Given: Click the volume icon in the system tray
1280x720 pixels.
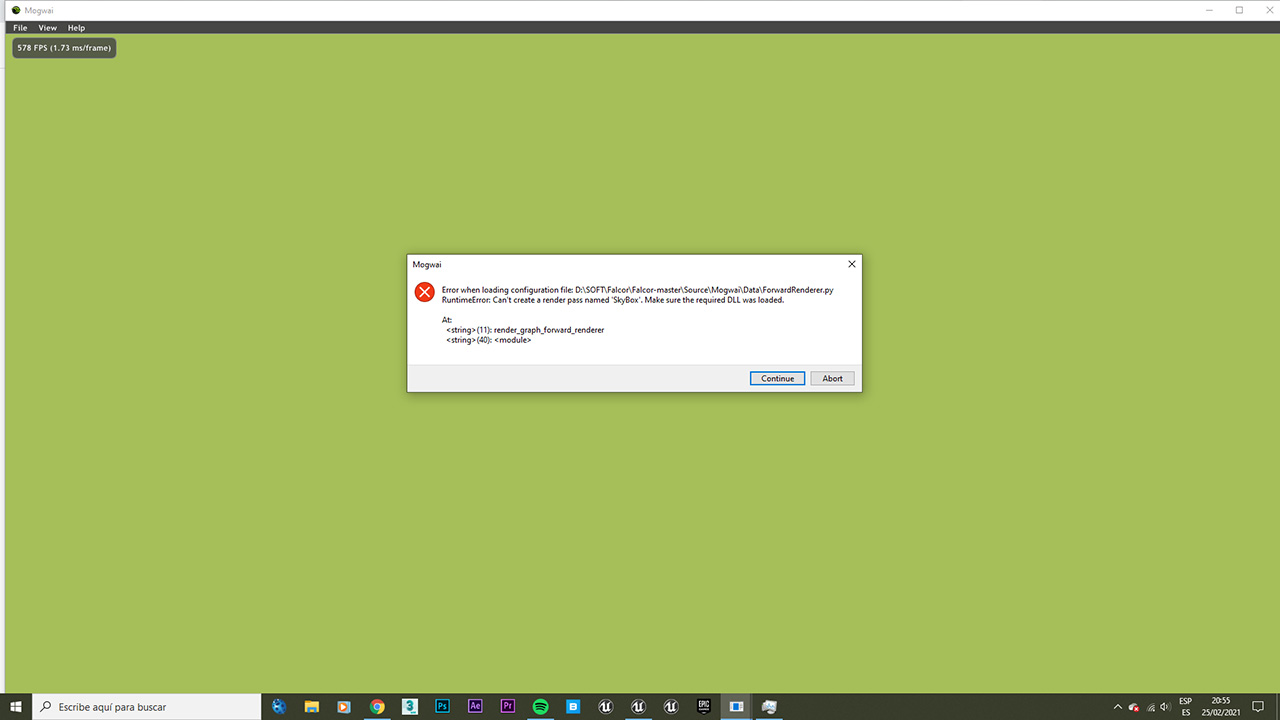Looking at the screenshot, I should point(1166,706).
